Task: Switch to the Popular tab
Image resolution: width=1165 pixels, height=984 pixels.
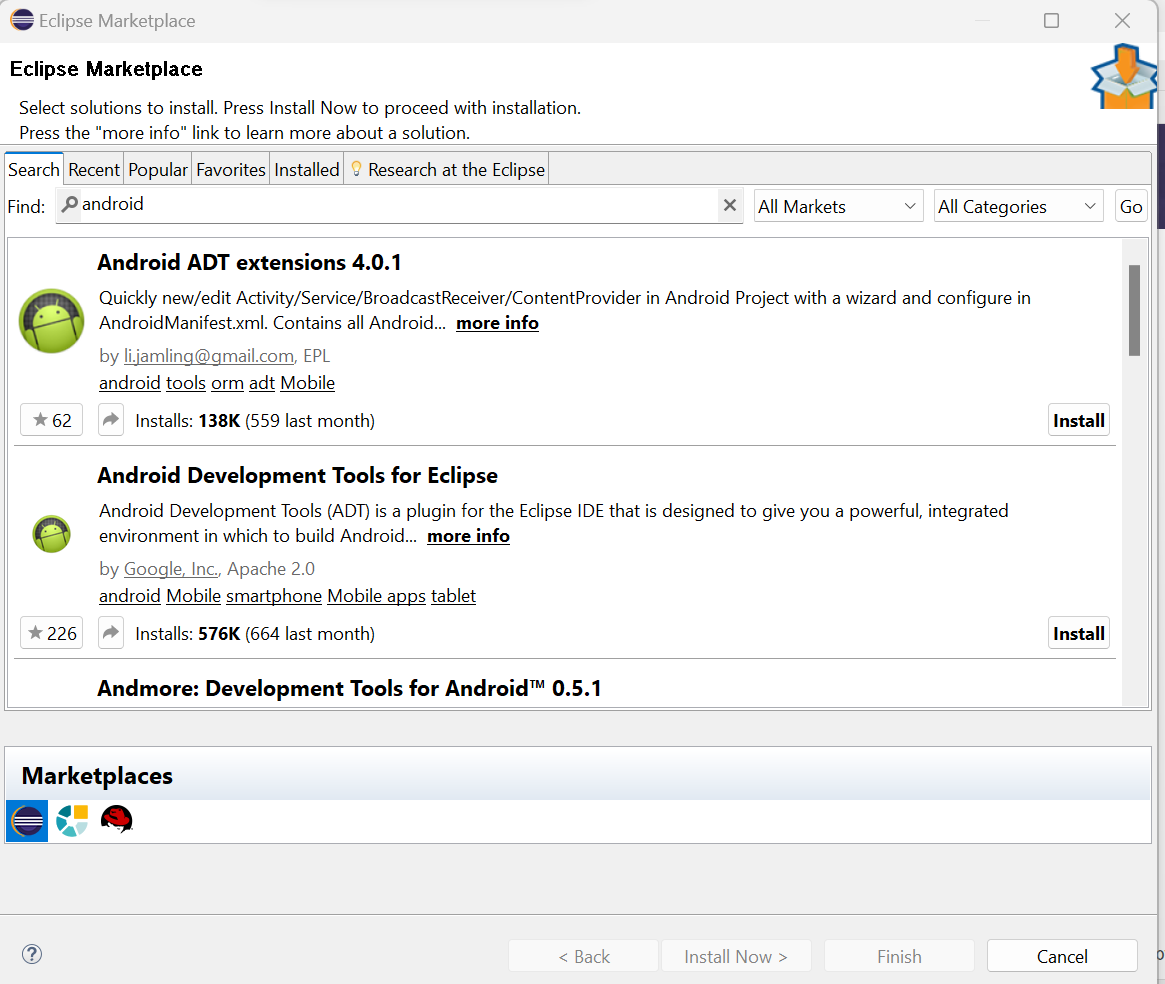Action: point(158,169)
